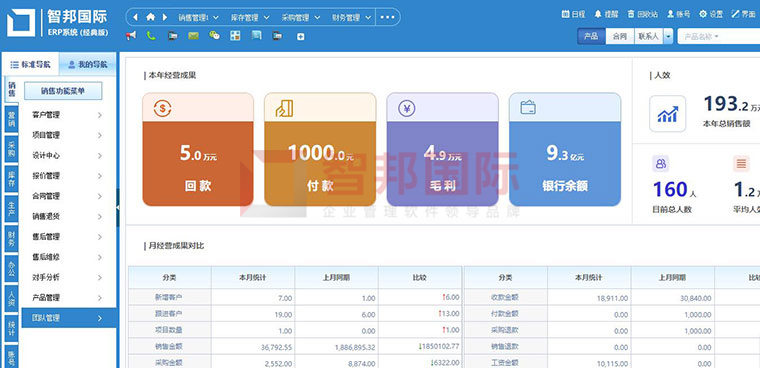Open the megaphone announcements icon
Image resolution: width=763 pixels, height=376 pixels.
[x=130, y=36]
